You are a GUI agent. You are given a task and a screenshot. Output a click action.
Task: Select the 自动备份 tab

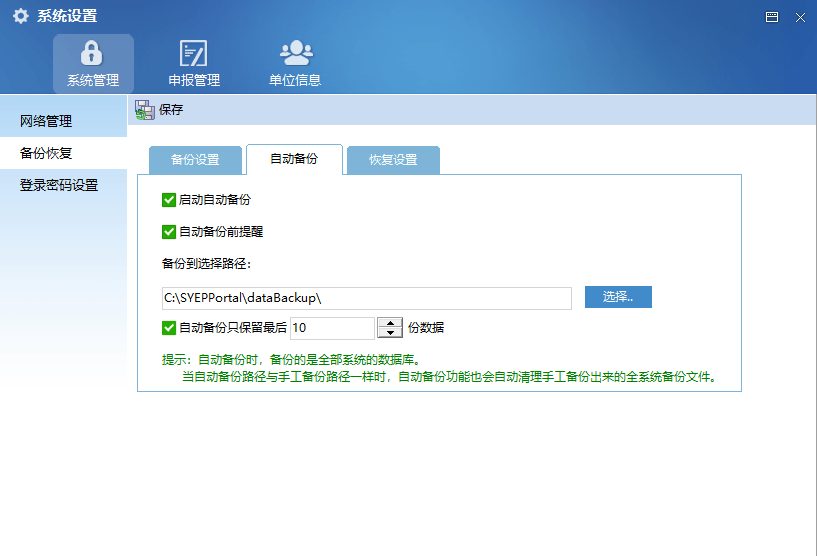[x=294, y=160]
